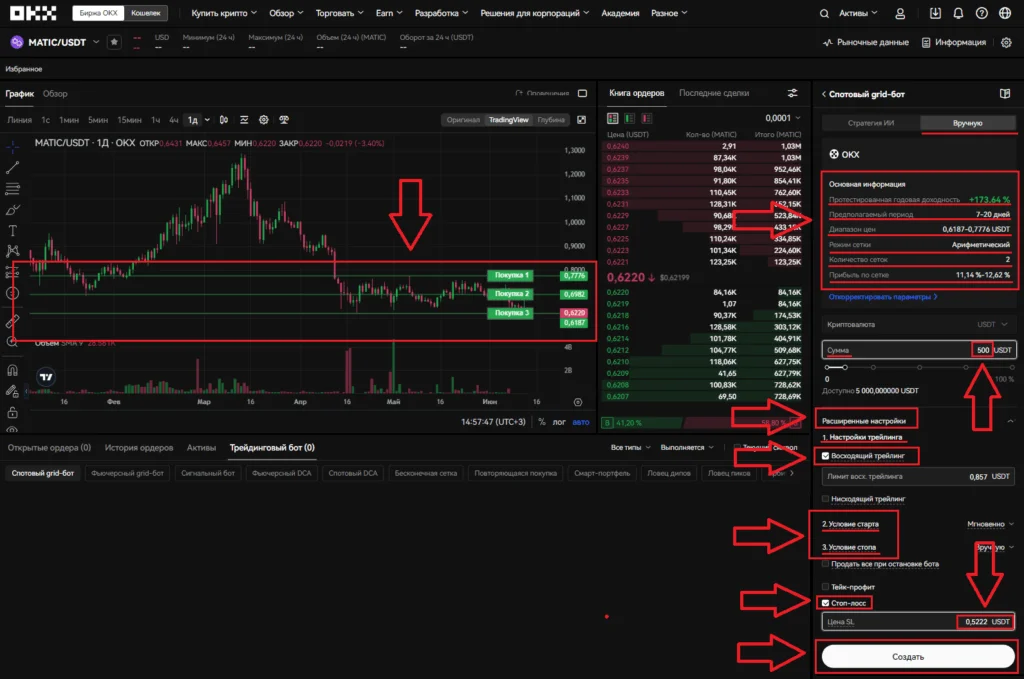
Task: Uncheck Стоп-лосс checkbox
Action: click(825, 603)
